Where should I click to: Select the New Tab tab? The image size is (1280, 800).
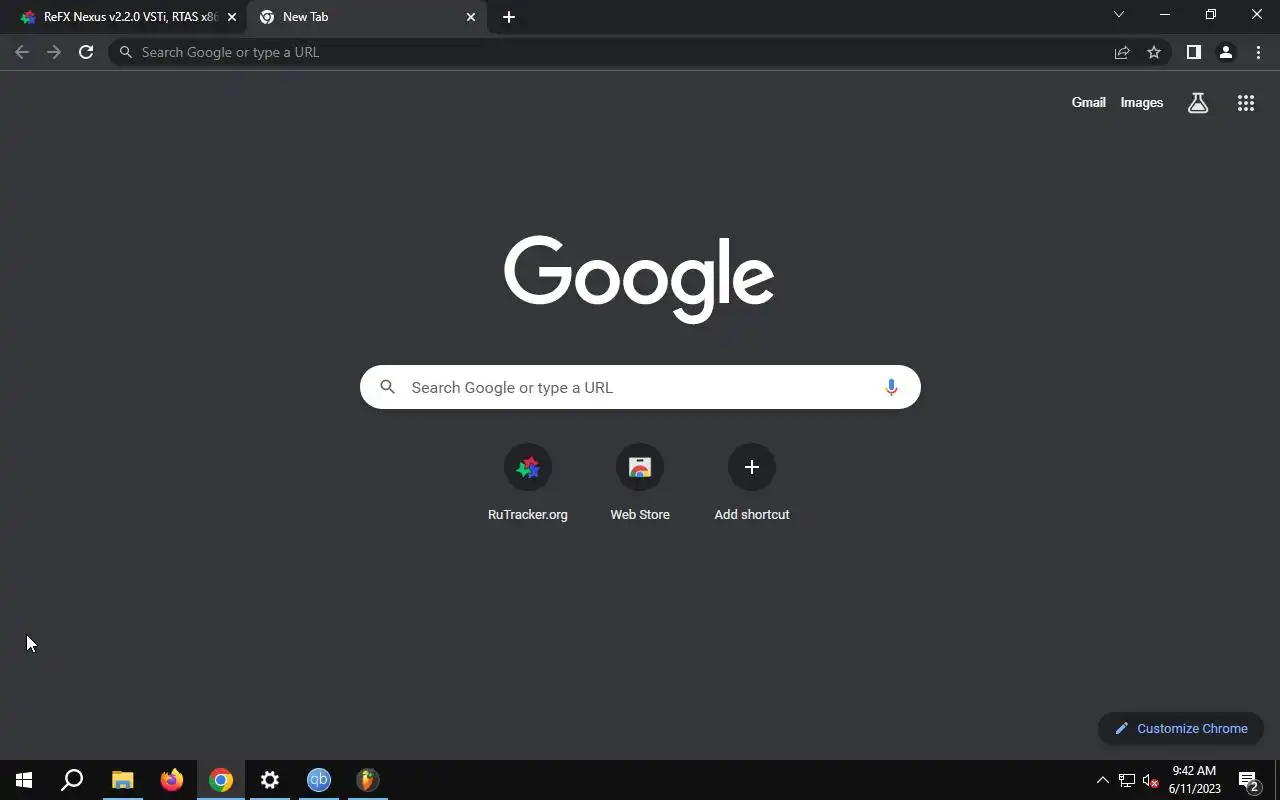365,17
